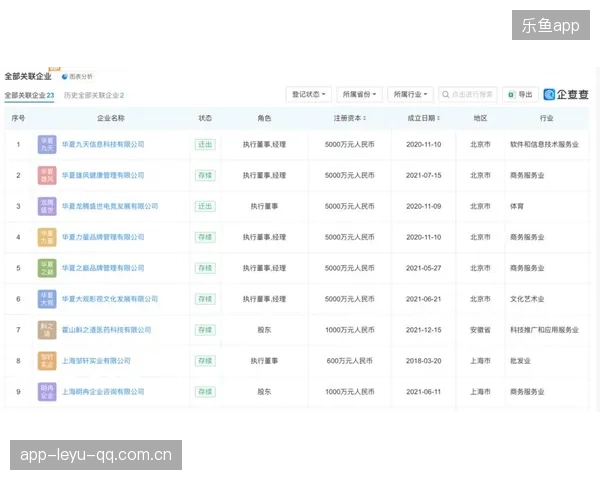This screenshot has width=600, height=480.
Task: Click the 华夏雄风 company logo in row 2
Action: click(47, 176)
